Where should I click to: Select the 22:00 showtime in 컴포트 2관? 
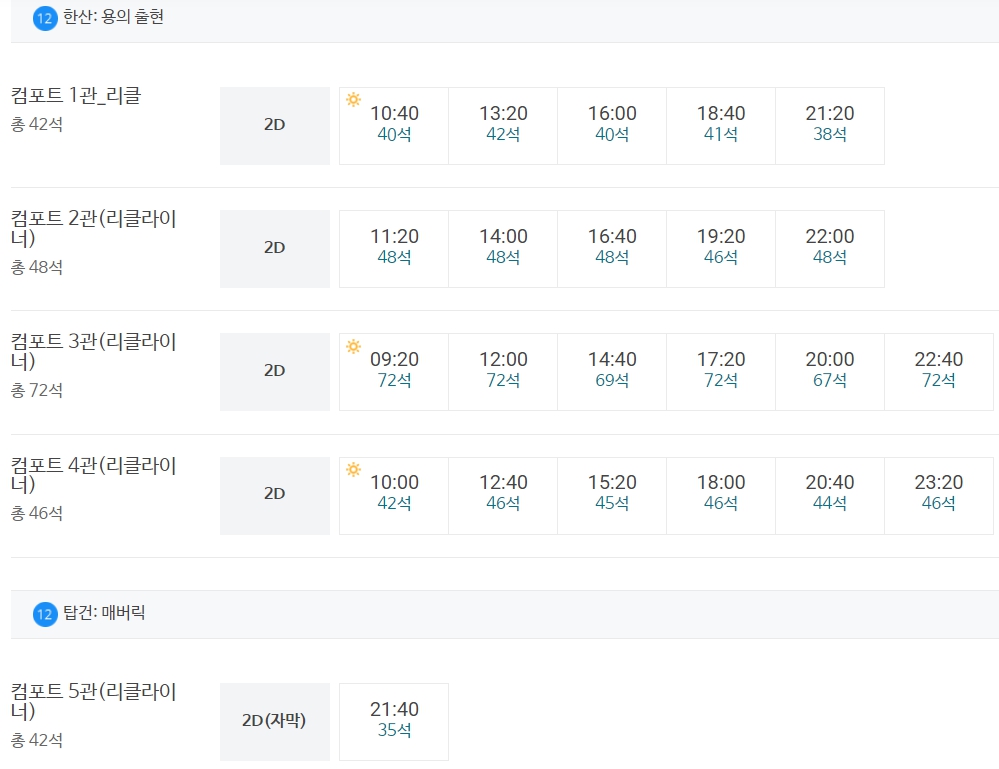click(830, 249)
